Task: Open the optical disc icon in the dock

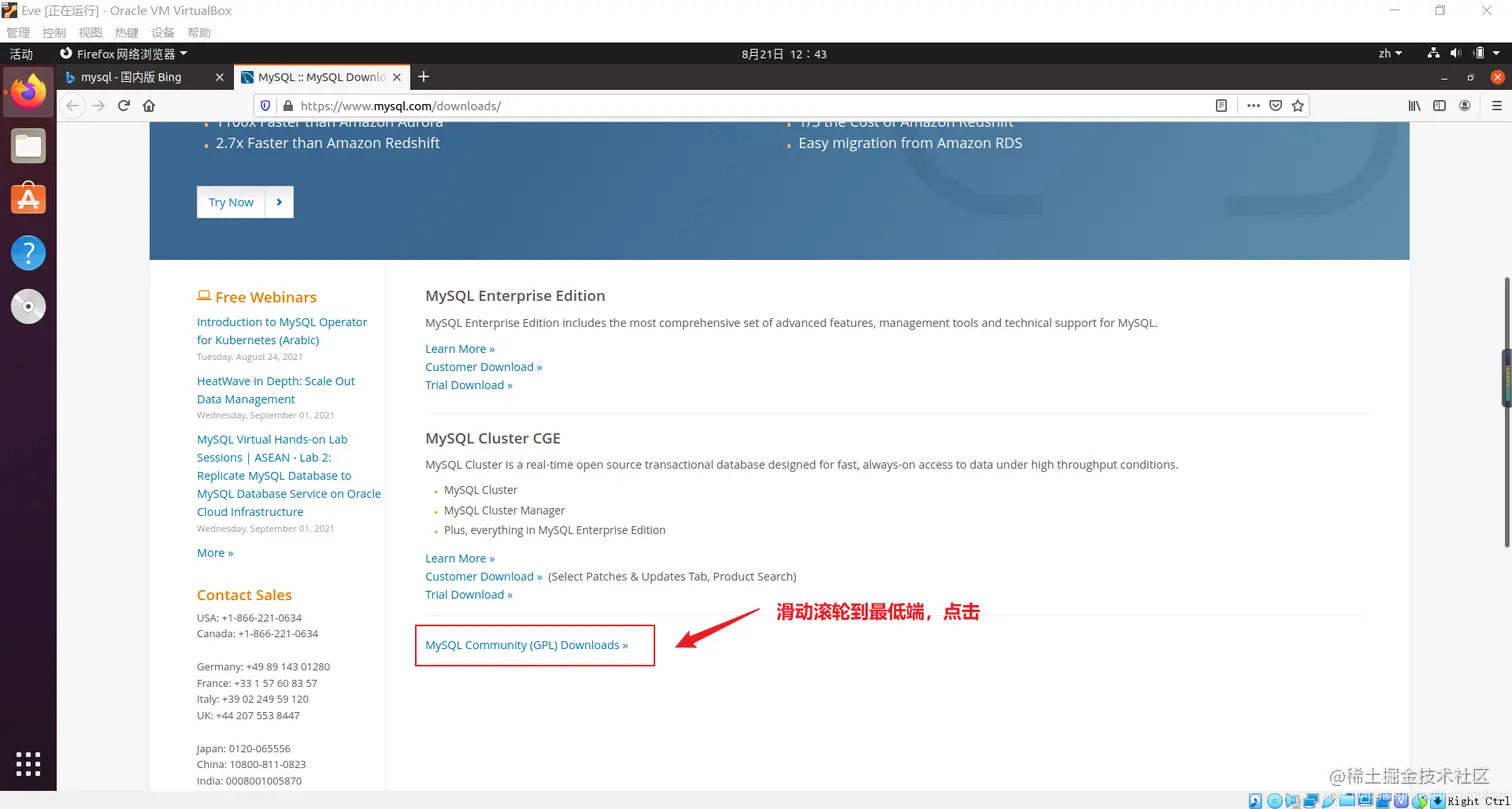Action: 28,306
